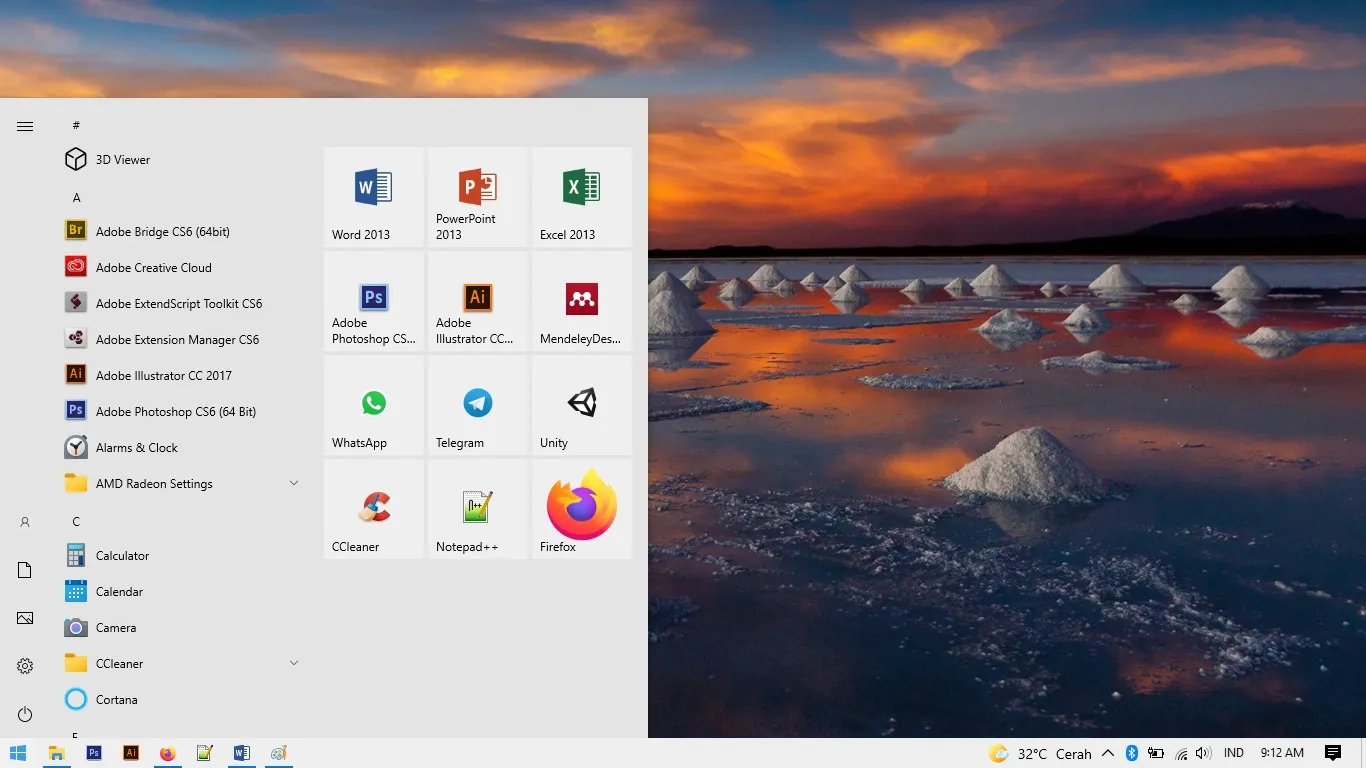
Task: Open Adobe Creative Cloud from app list
Action: point(154,267)
